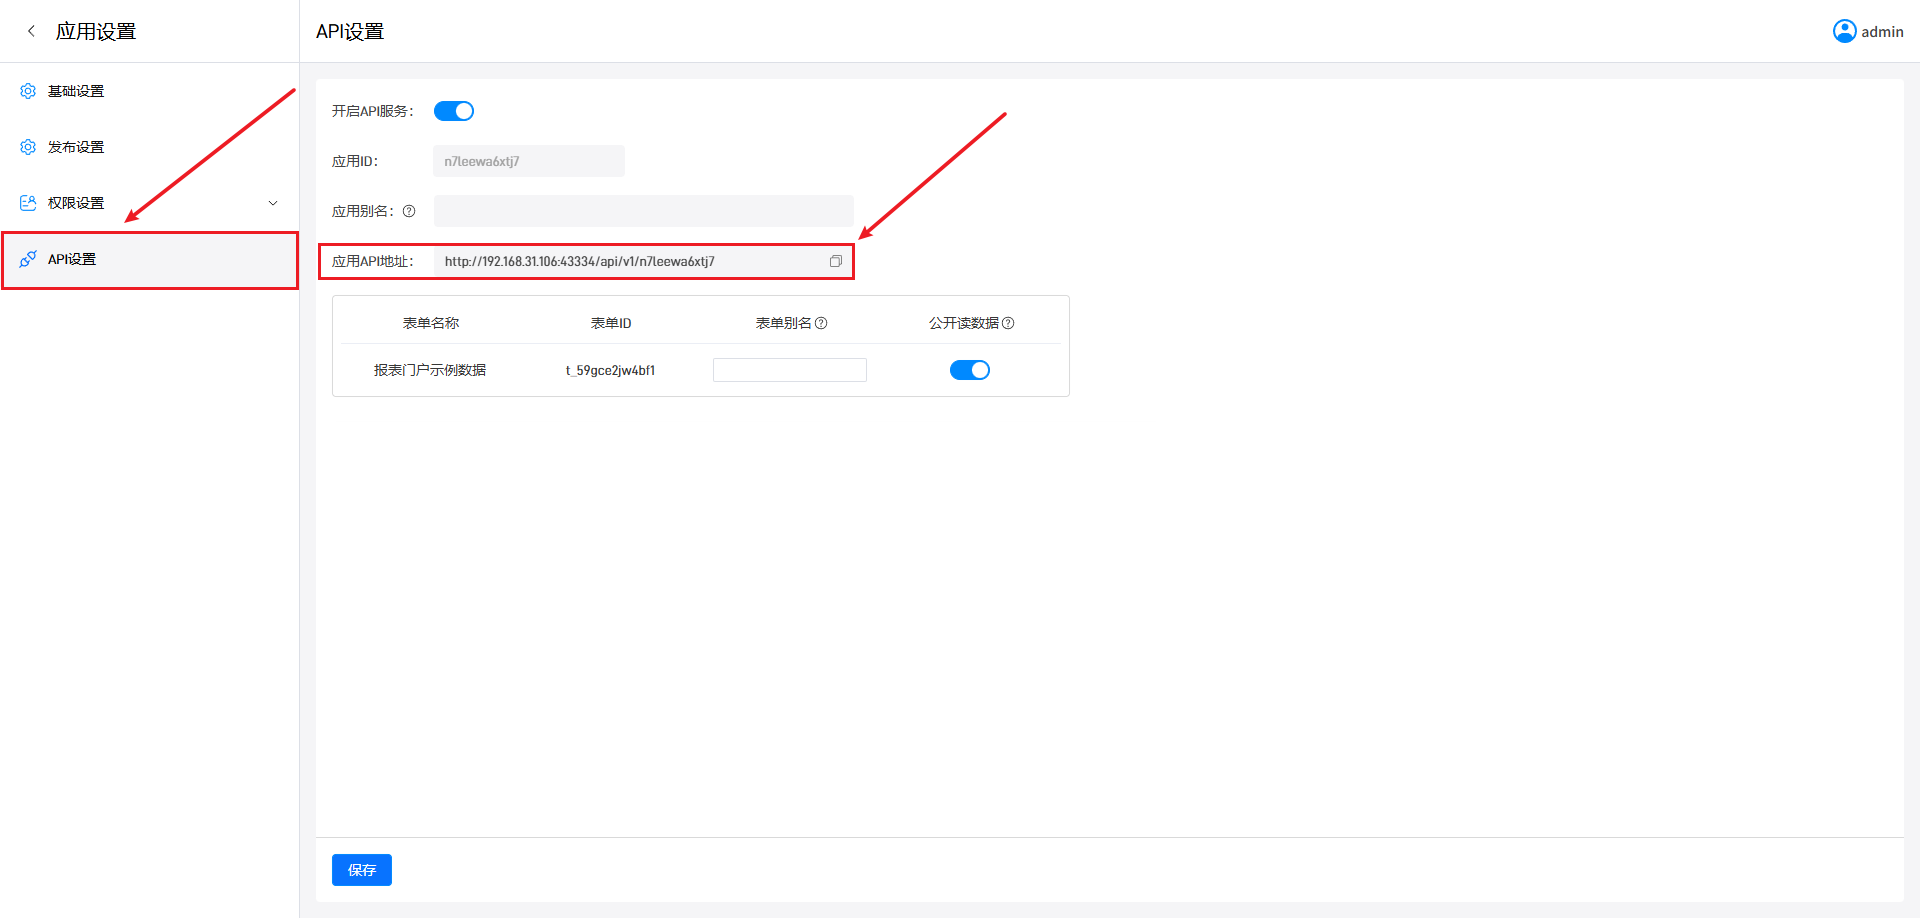Select the API设置 menu item
Image resolution: width=1920 pixels, height=918 pixels.
(72, 259)
